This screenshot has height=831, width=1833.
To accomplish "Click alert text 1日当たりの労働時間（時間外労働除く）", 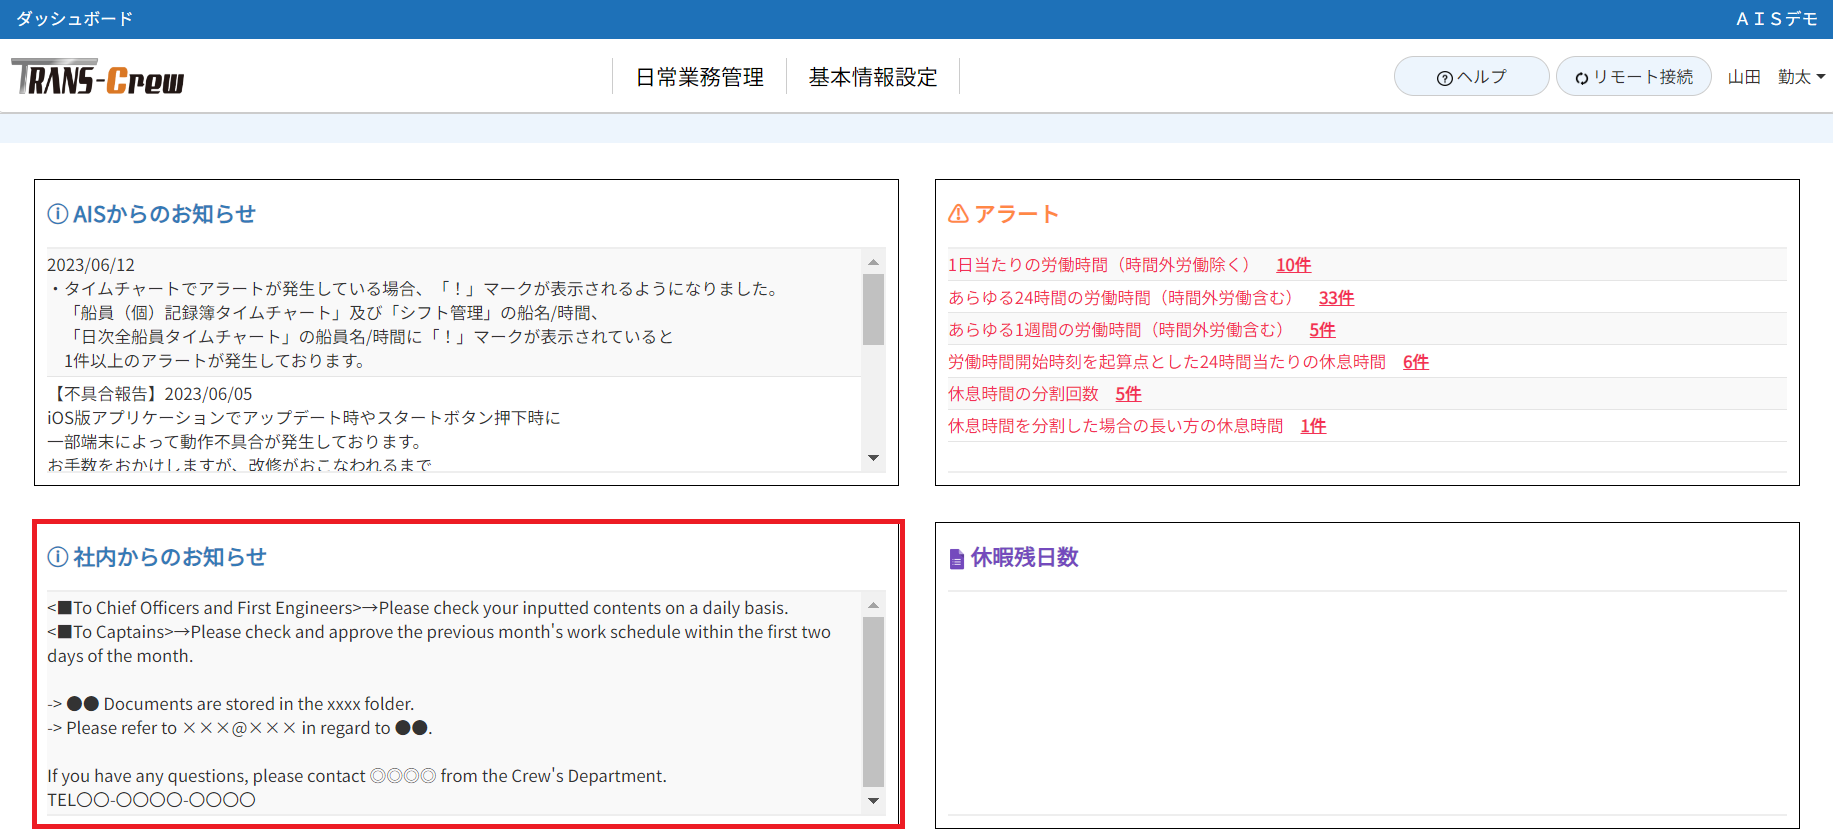I will 1099,265.
